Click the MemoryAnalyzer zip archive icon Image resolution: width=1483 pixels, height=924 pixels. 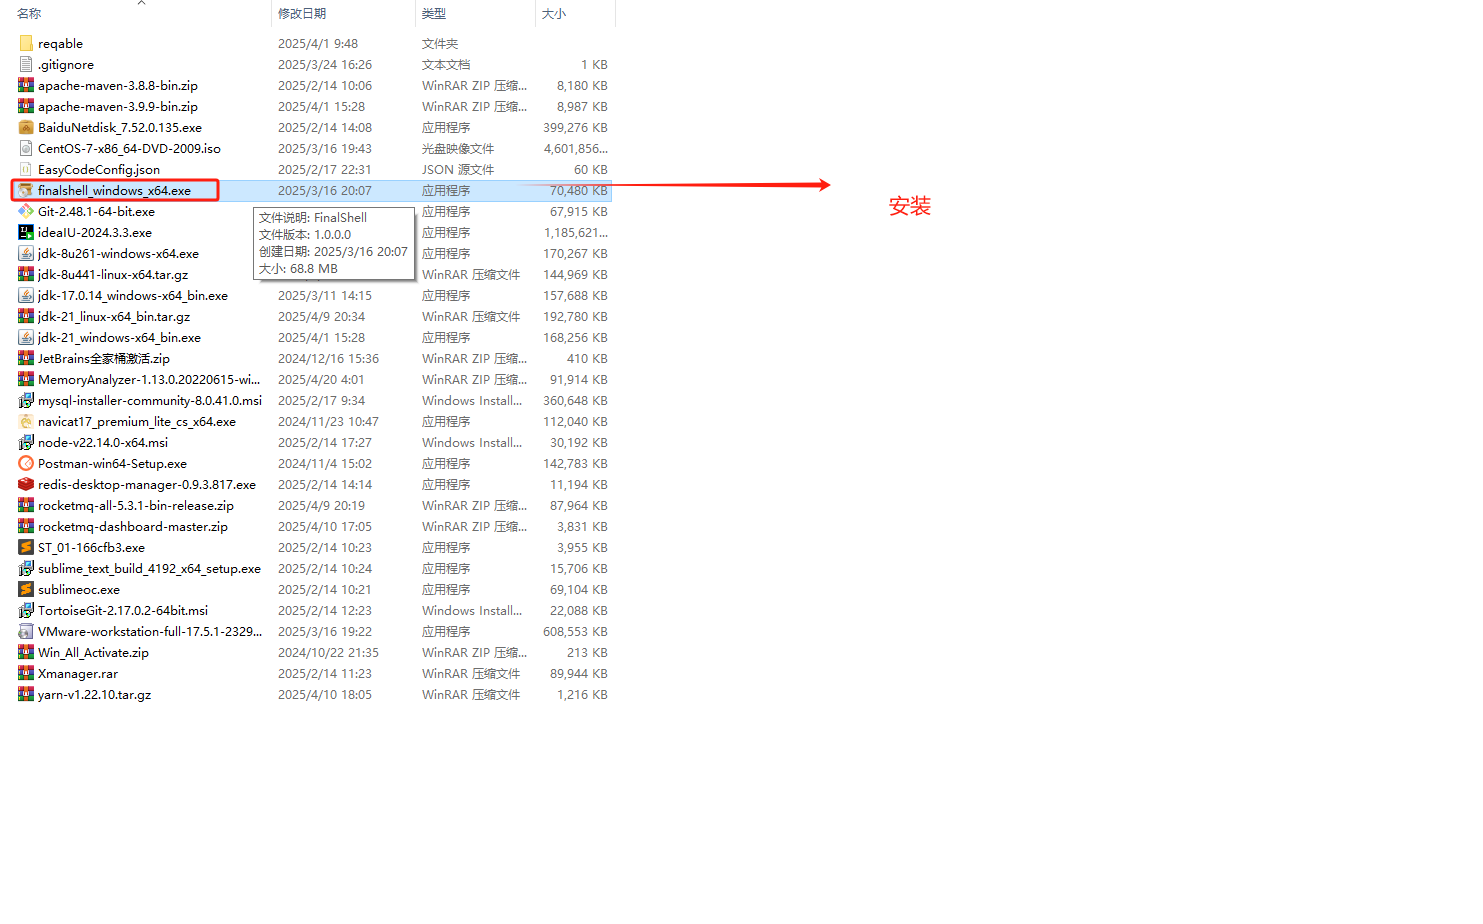pos(26,379)
